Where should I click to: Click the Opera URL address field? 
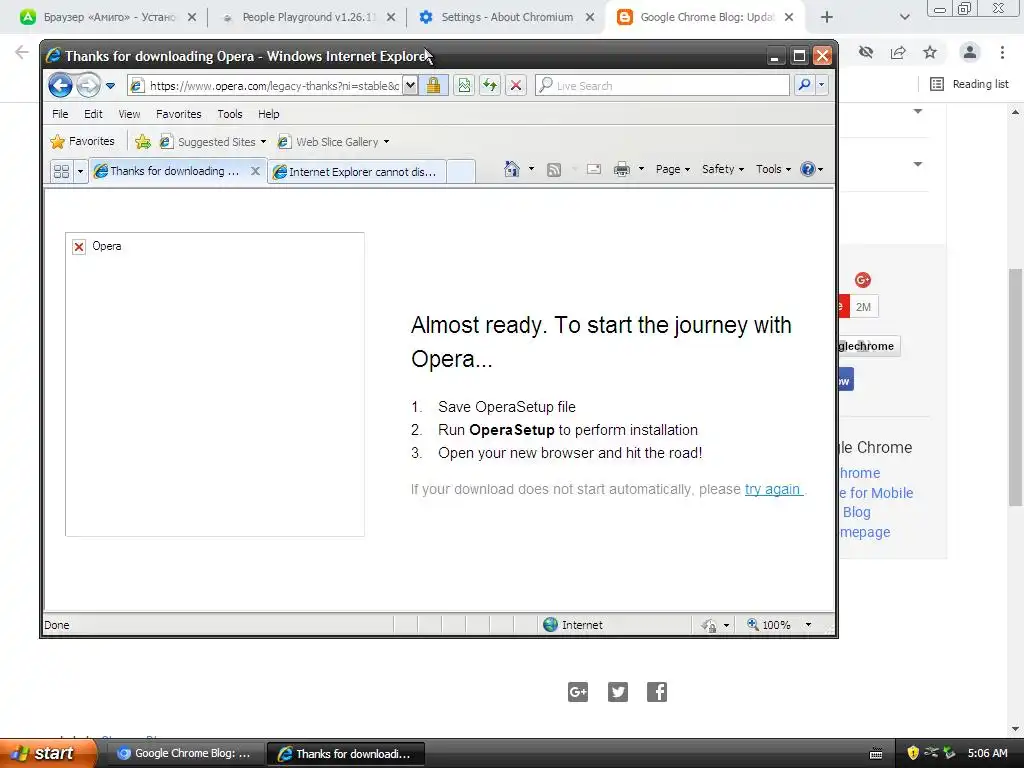[264, 86]
